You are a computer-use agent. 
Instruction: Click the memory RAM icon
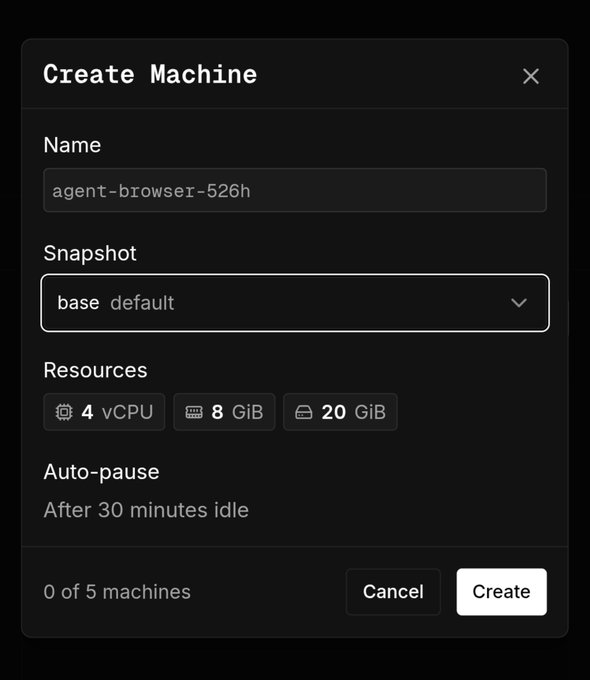[194, 412]
